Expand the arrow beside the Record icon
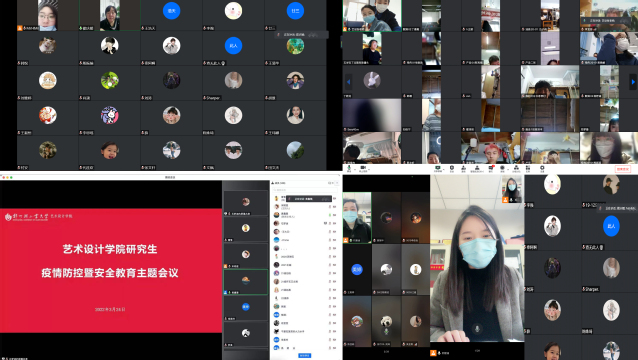The width and height of the screenshot is (638, 360). pos(508,169)
